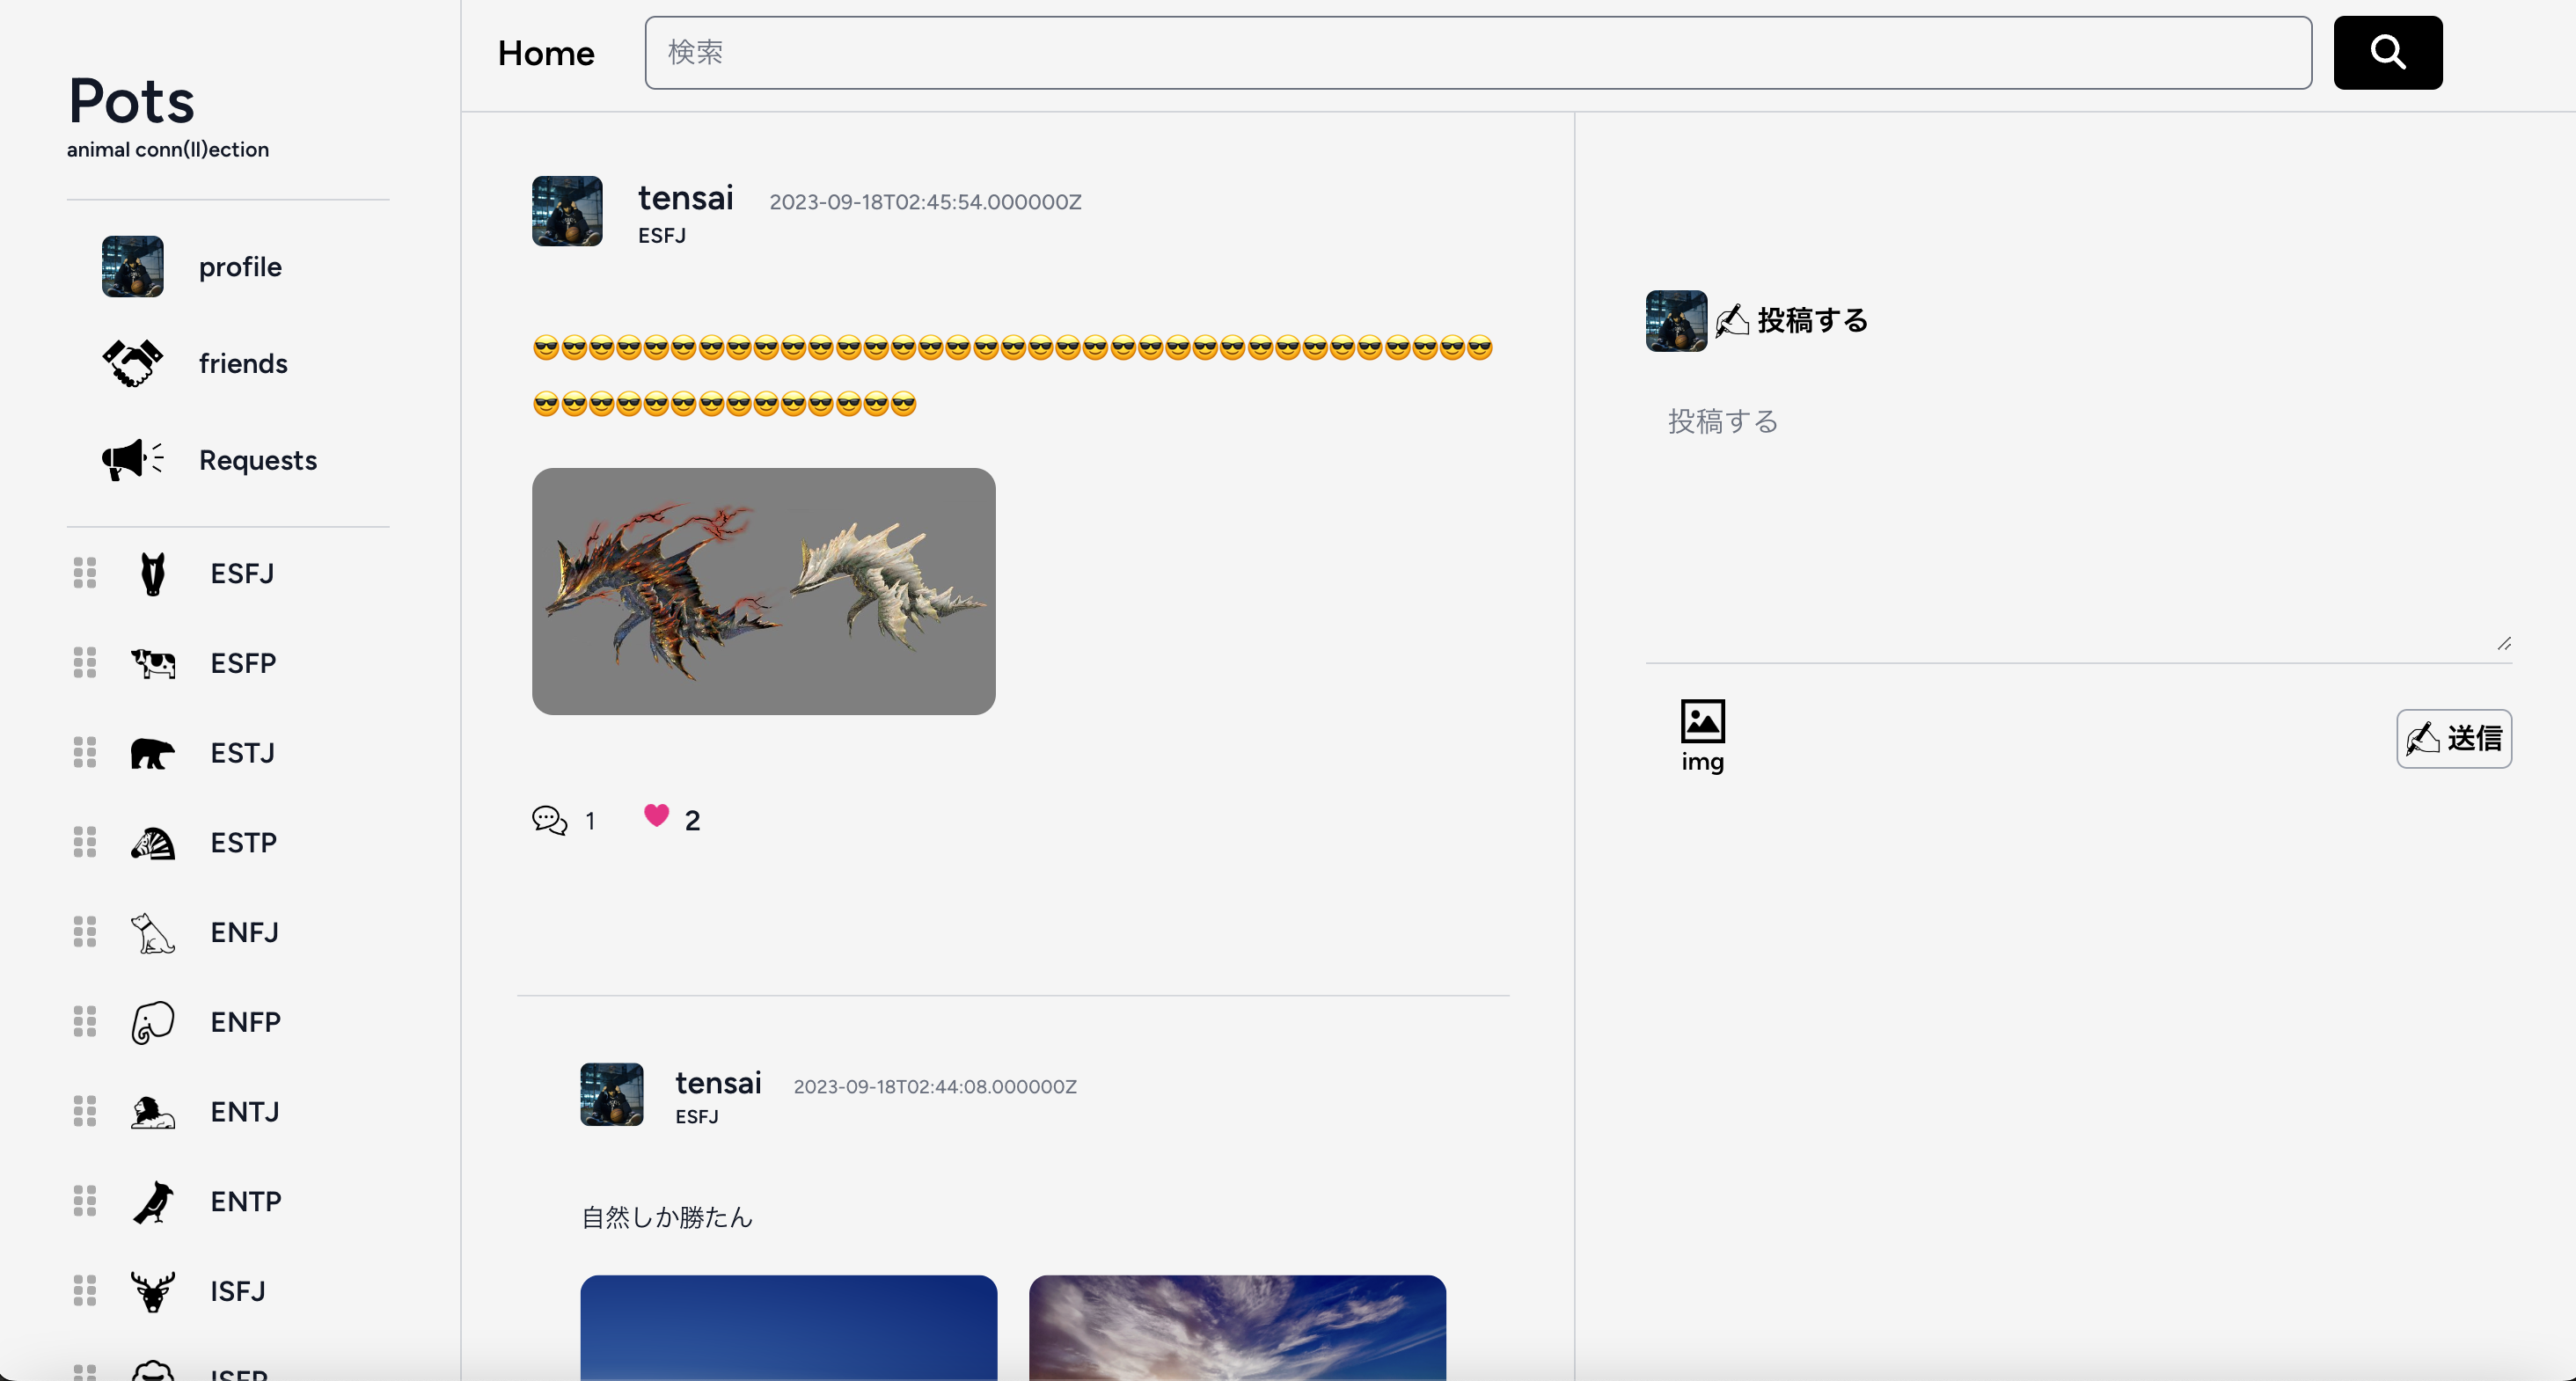
Task: Click the drag handle beside ESTP
Action: (x=85, y=842)
